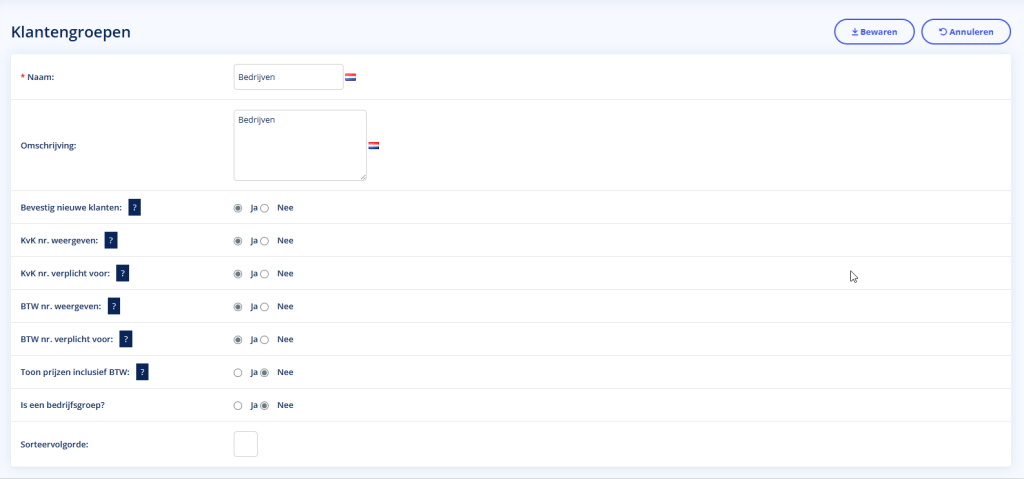Choose Ja for Is een bedrijfsgroep
Image resolution: width=1024 pixels, height=479 pixels.
click(x=238, y=405)
